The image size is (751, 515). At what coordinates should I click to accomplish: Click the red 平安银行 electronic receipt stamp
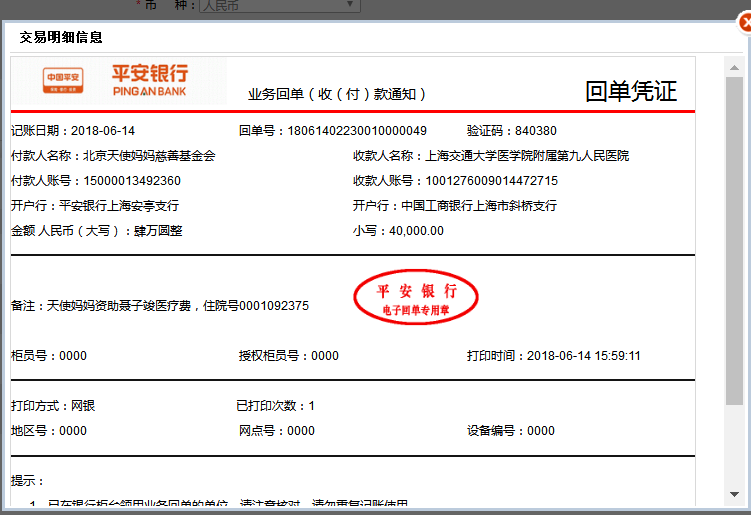coord(416,298)
